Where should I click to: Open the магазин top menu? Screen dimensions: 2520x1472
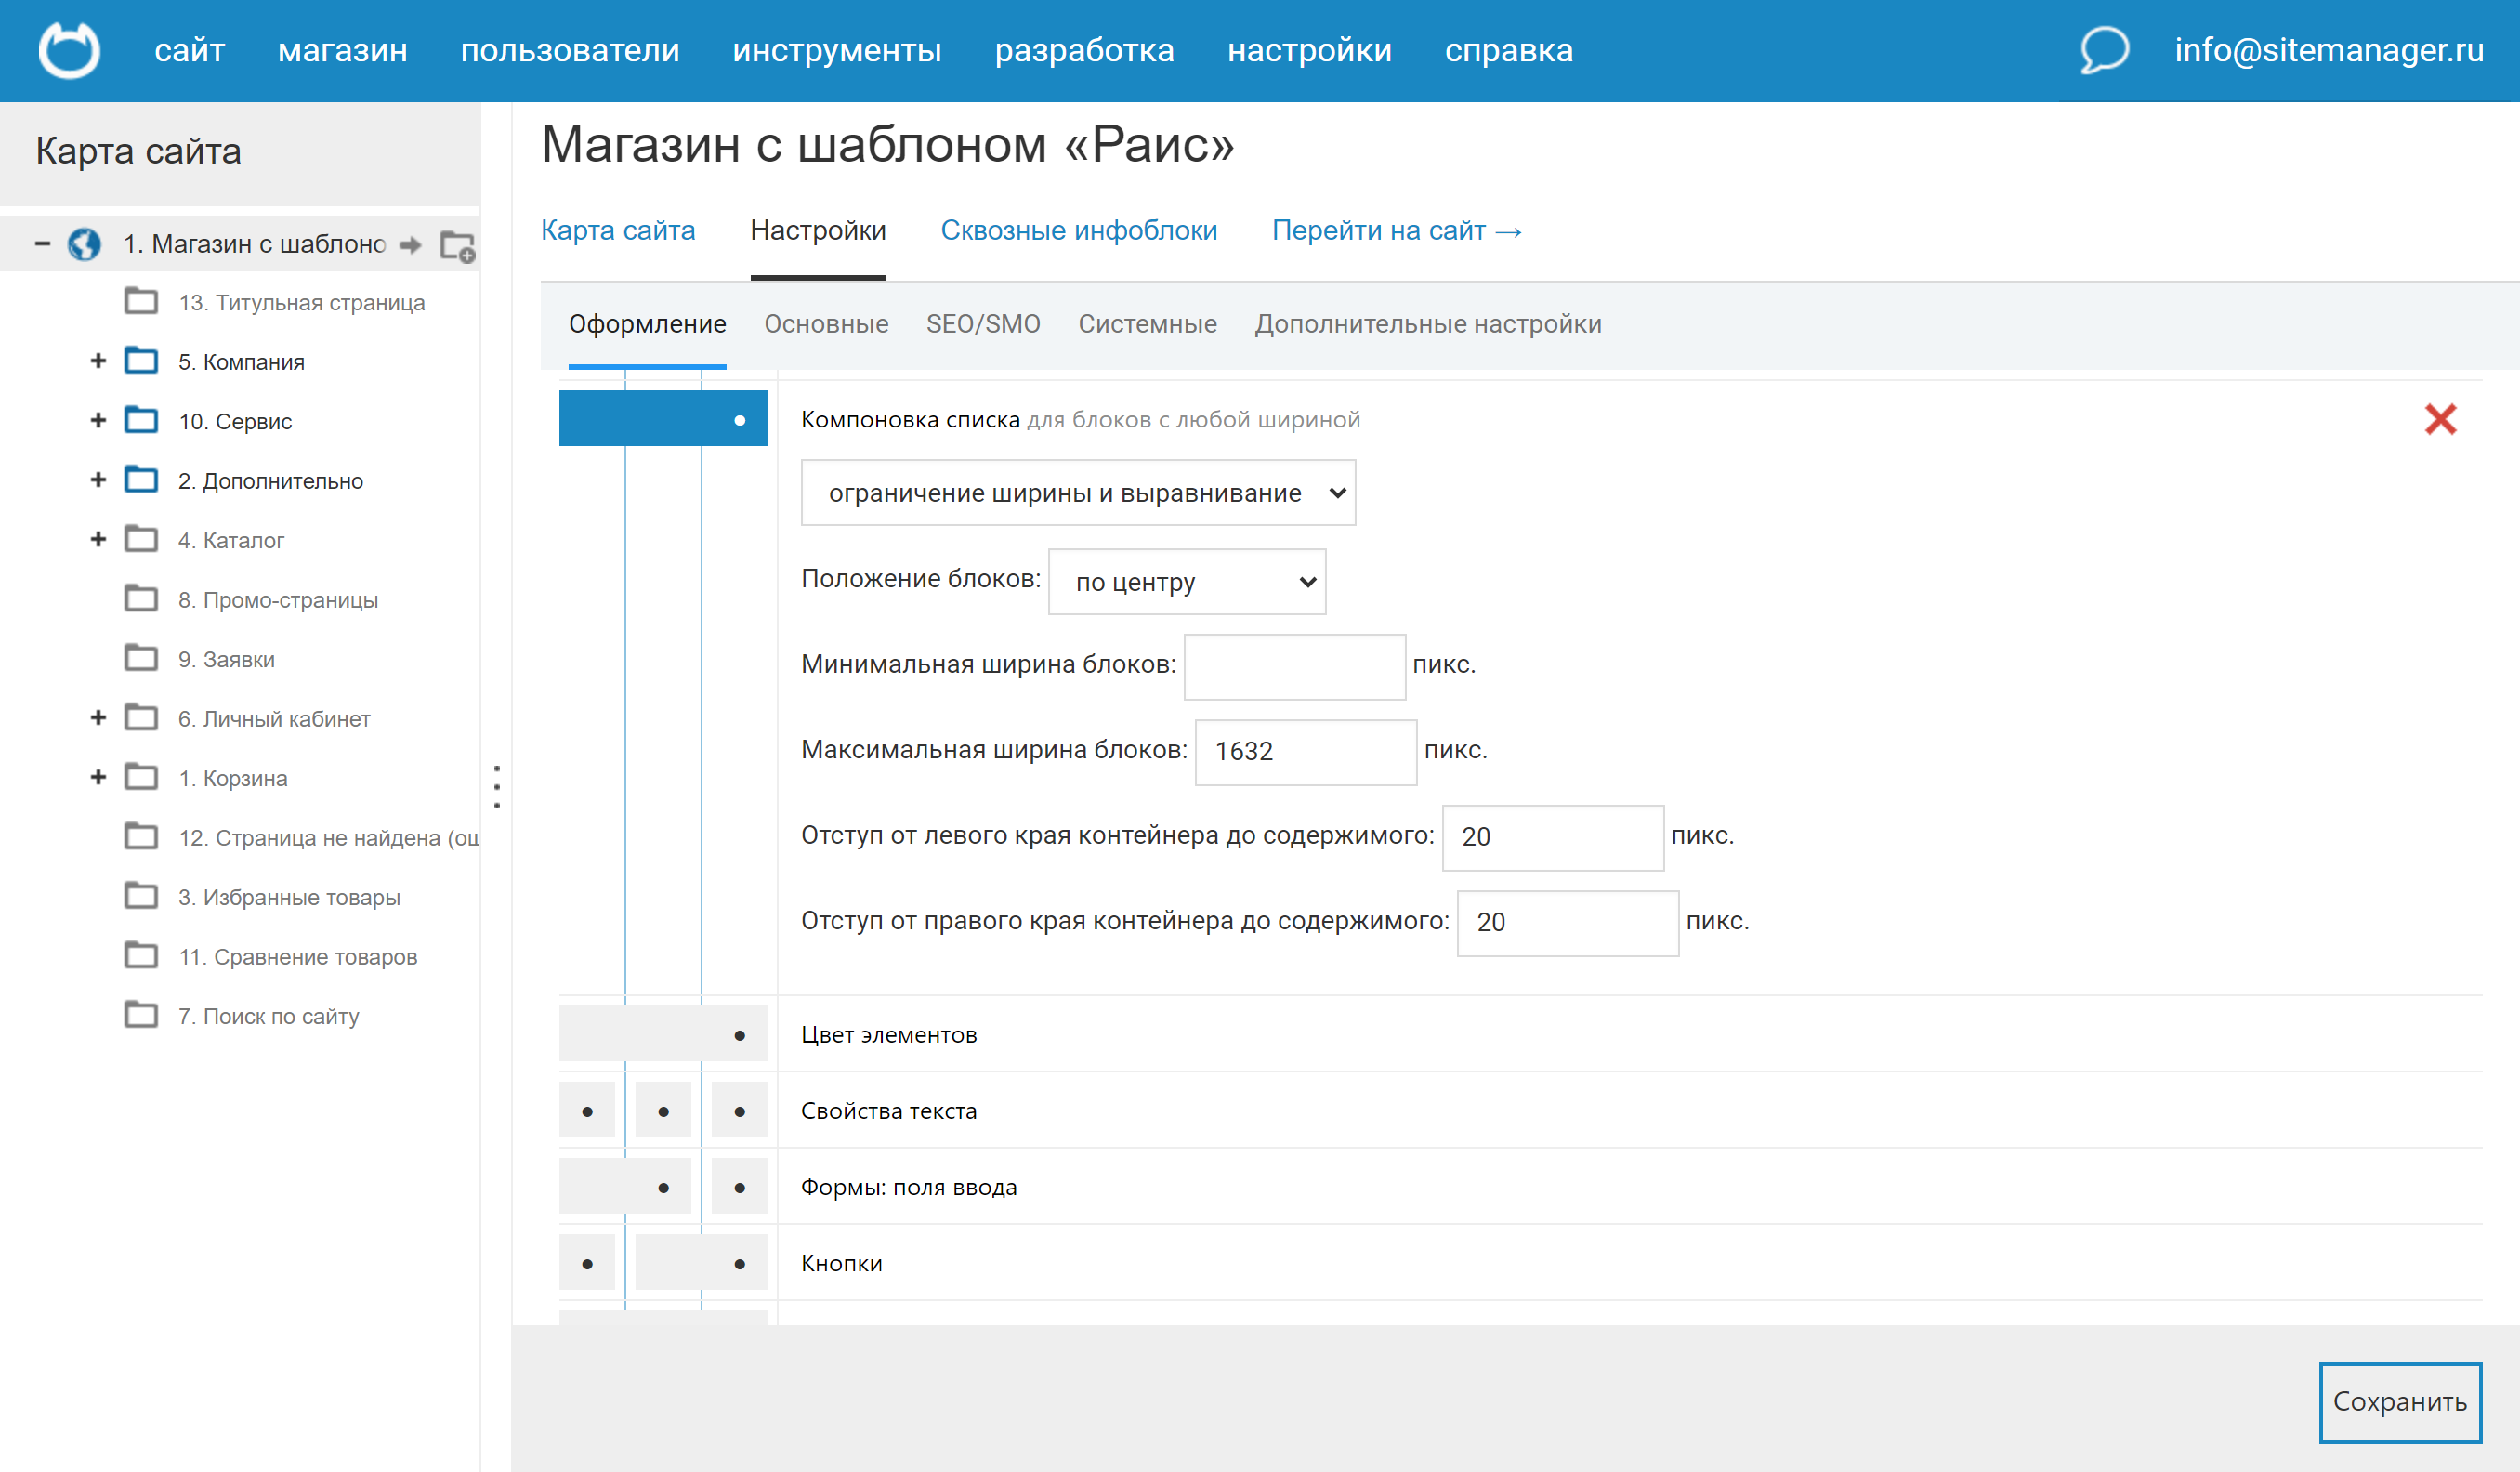click(342, 50)
